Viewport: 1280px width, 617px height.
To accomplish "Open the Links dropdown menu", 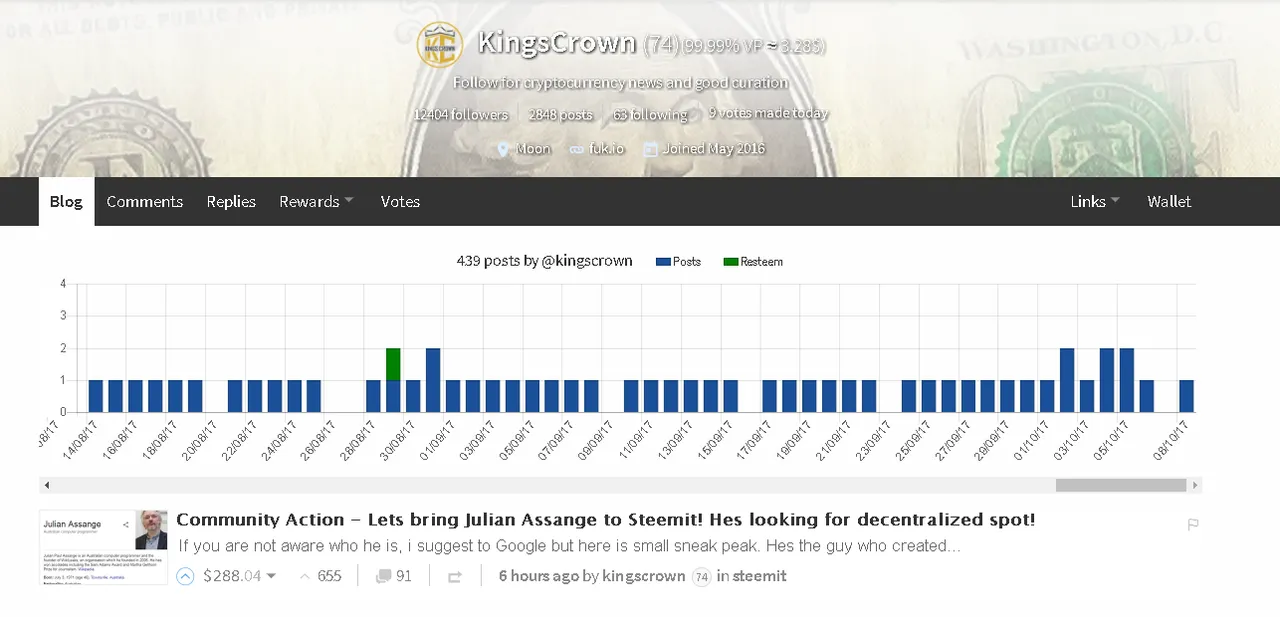I will (x=1095, y=201).
